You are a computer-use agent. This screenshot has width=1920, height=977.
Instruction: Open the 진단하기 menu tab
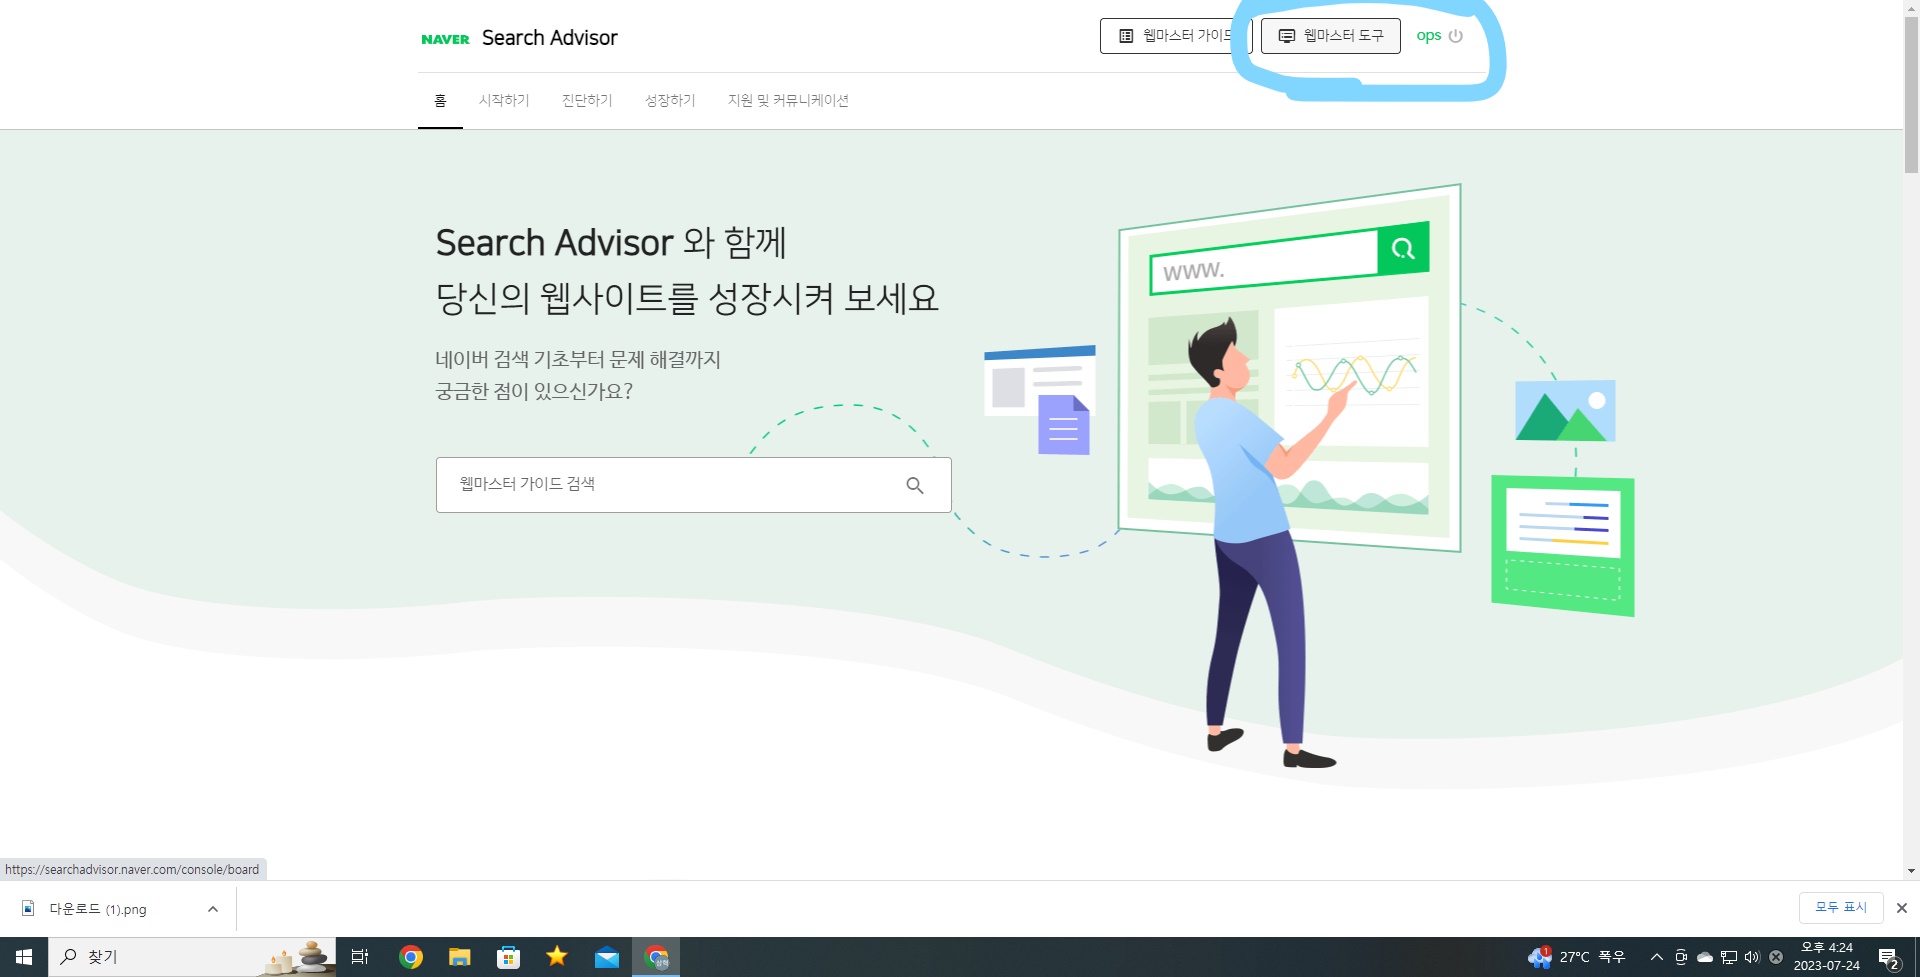(x=587, y=100)
